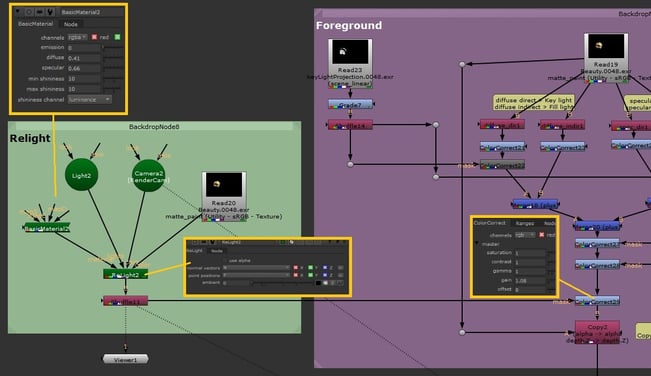
Task: Toggle the red checkbox in ColorCorrect panel
Action: point(541,235)
